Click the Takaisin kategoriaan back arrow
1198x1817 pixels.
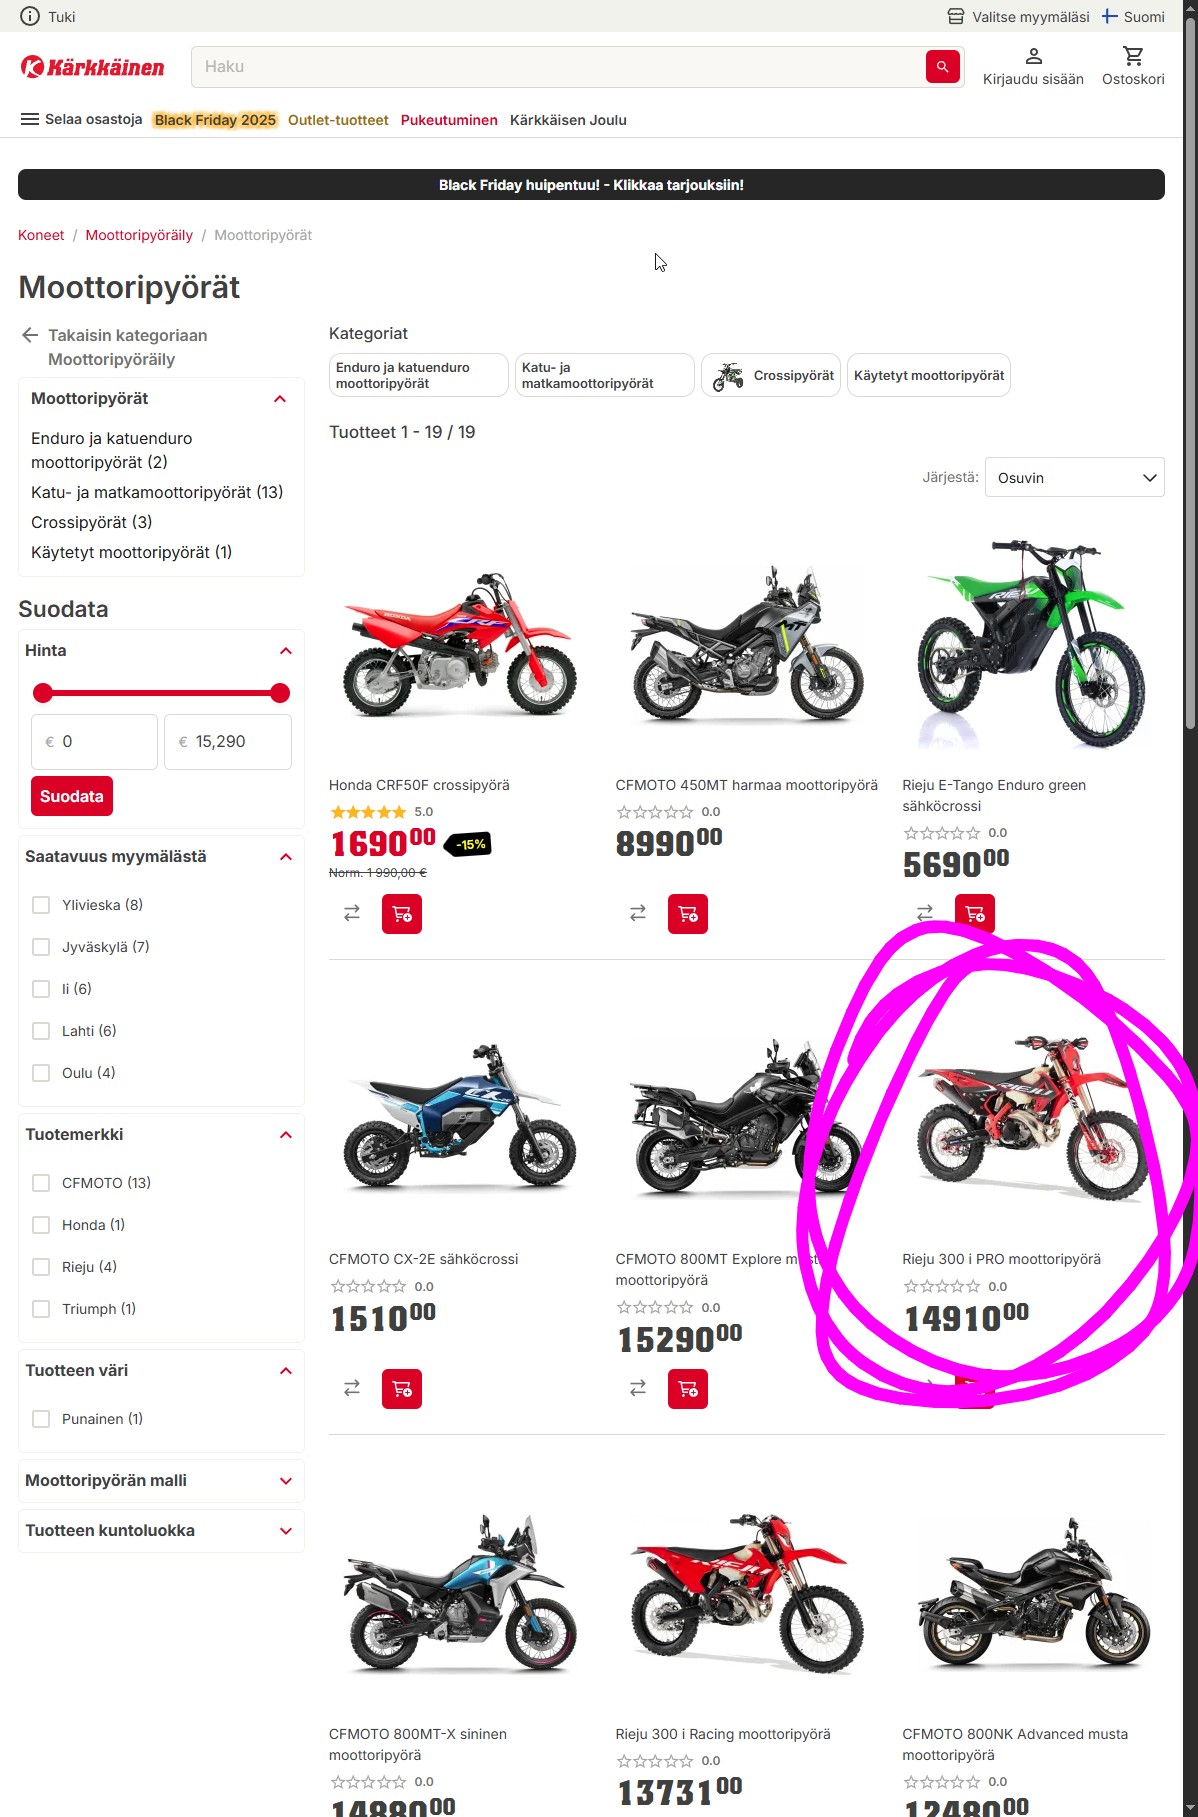30,335
